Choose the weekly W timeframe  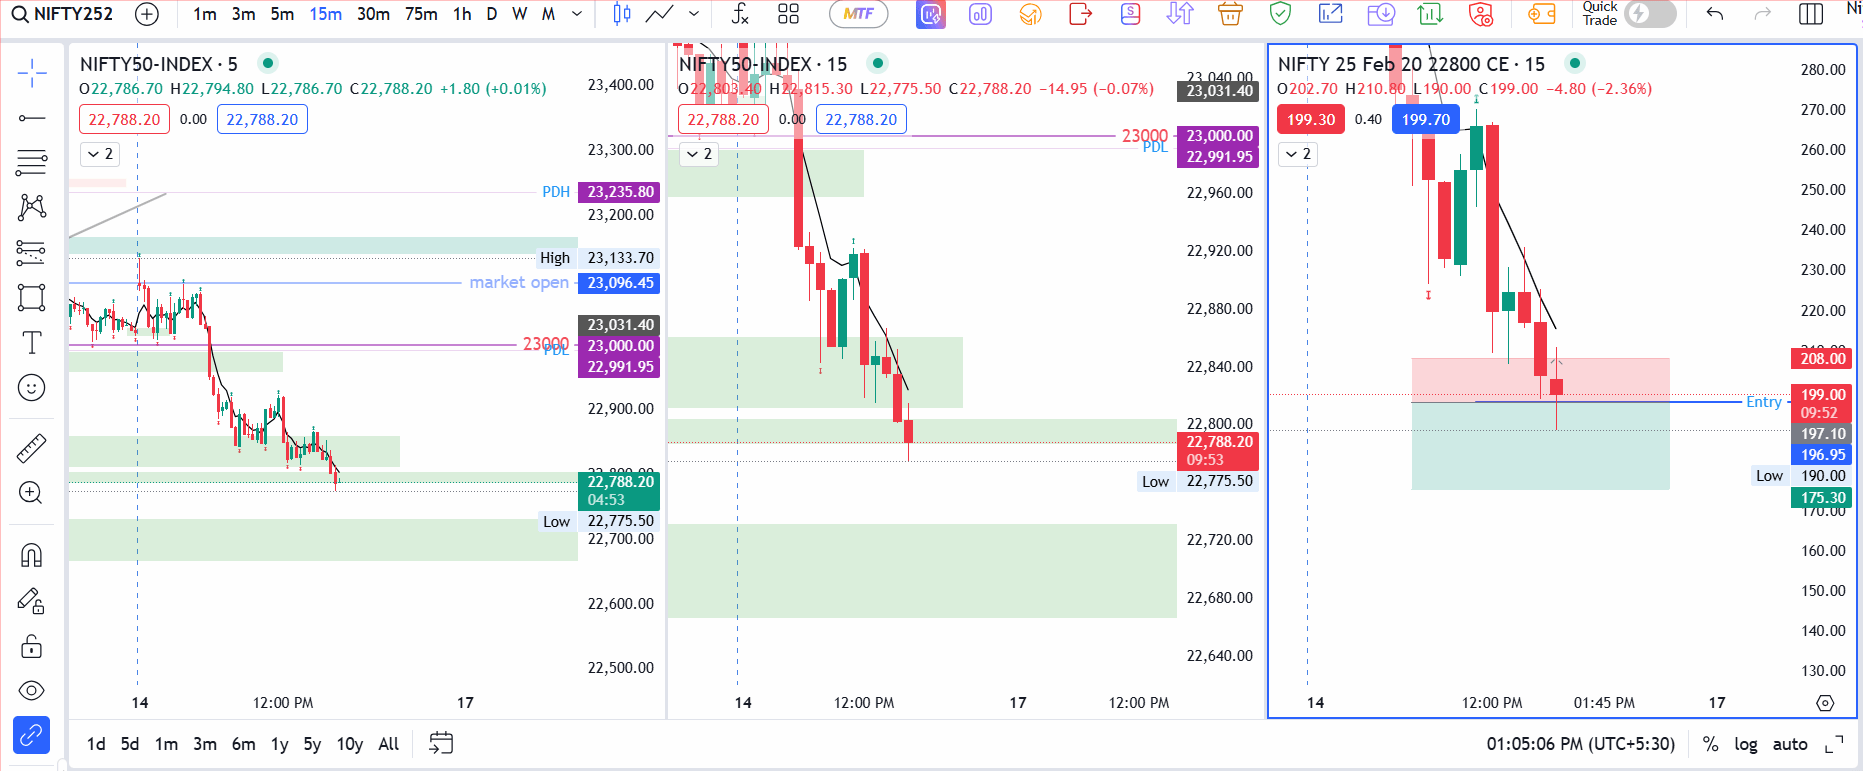point(519,14)
